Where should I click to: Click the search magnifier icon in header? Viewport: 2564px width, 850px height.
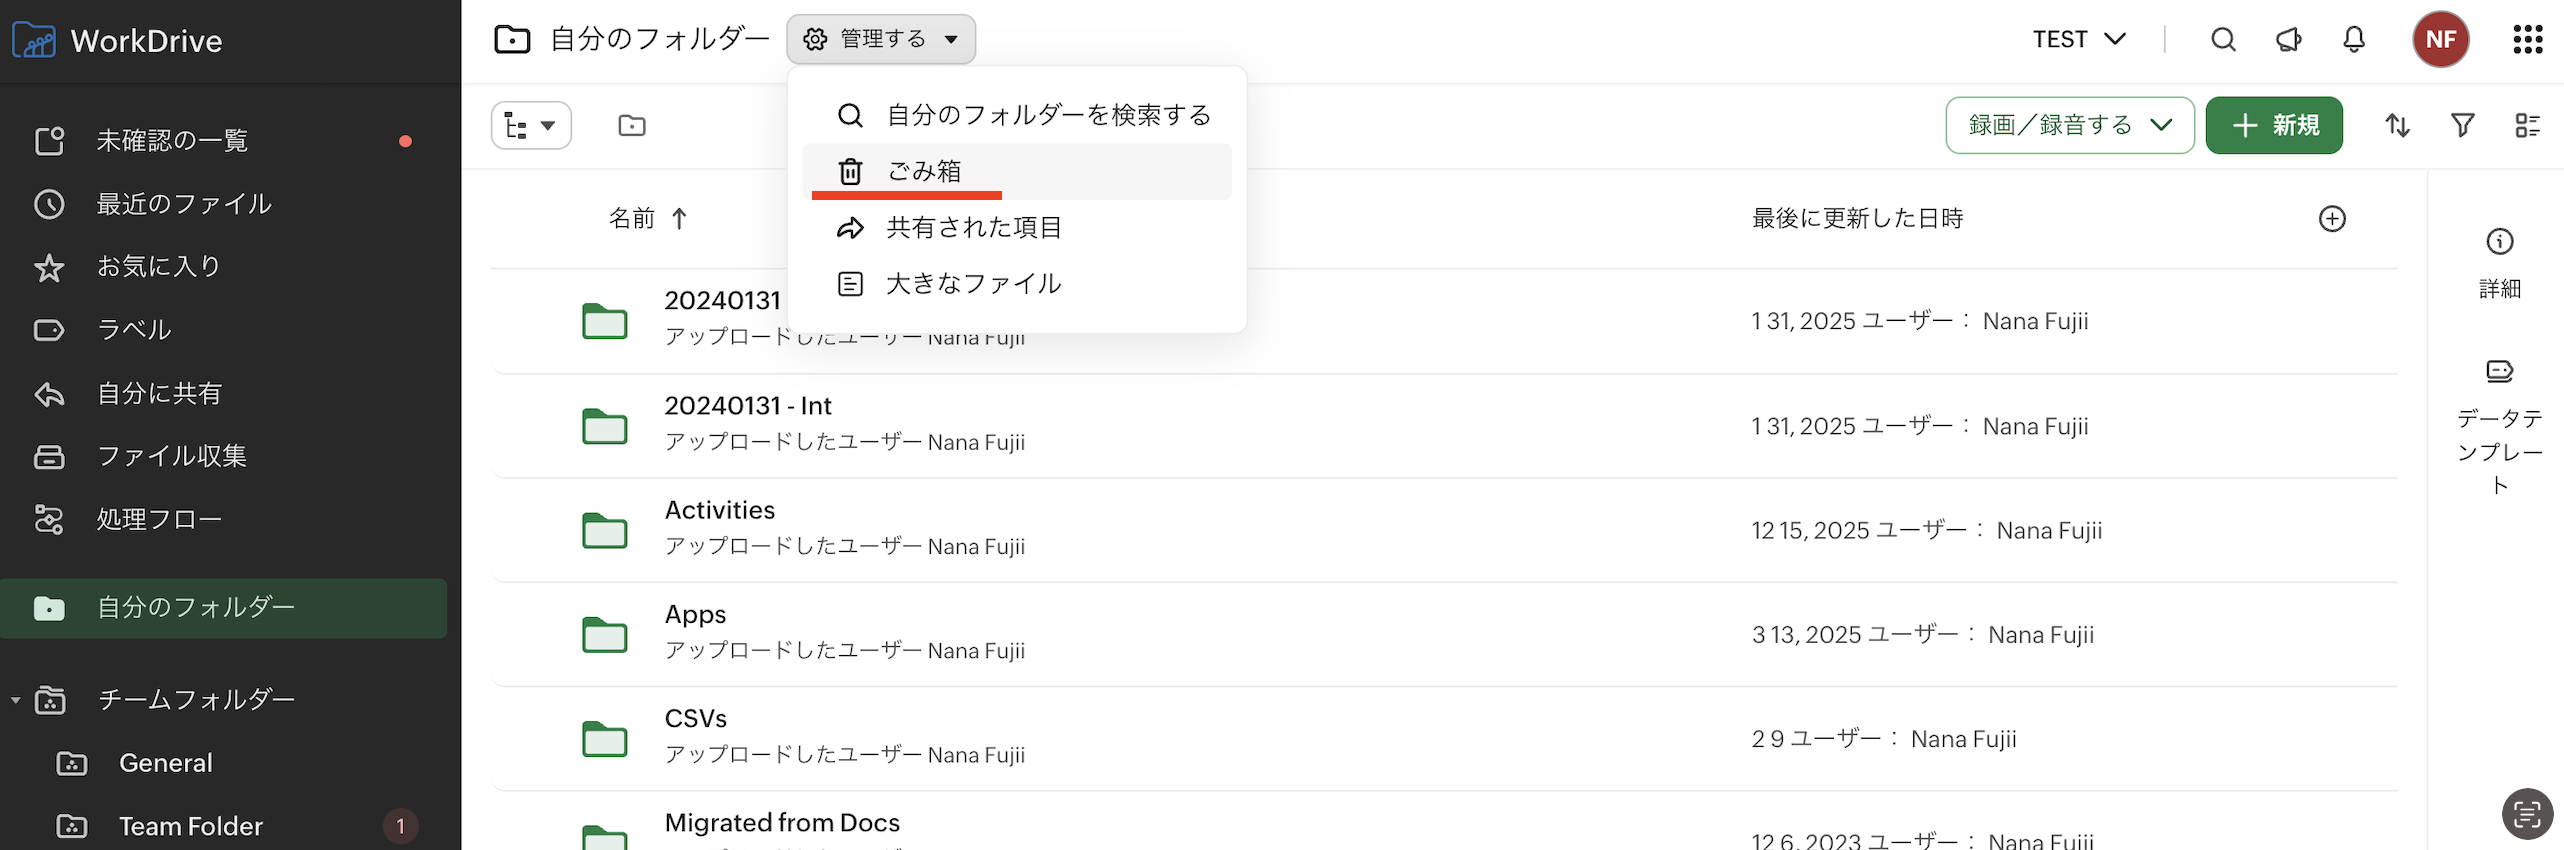point(2223,39)
